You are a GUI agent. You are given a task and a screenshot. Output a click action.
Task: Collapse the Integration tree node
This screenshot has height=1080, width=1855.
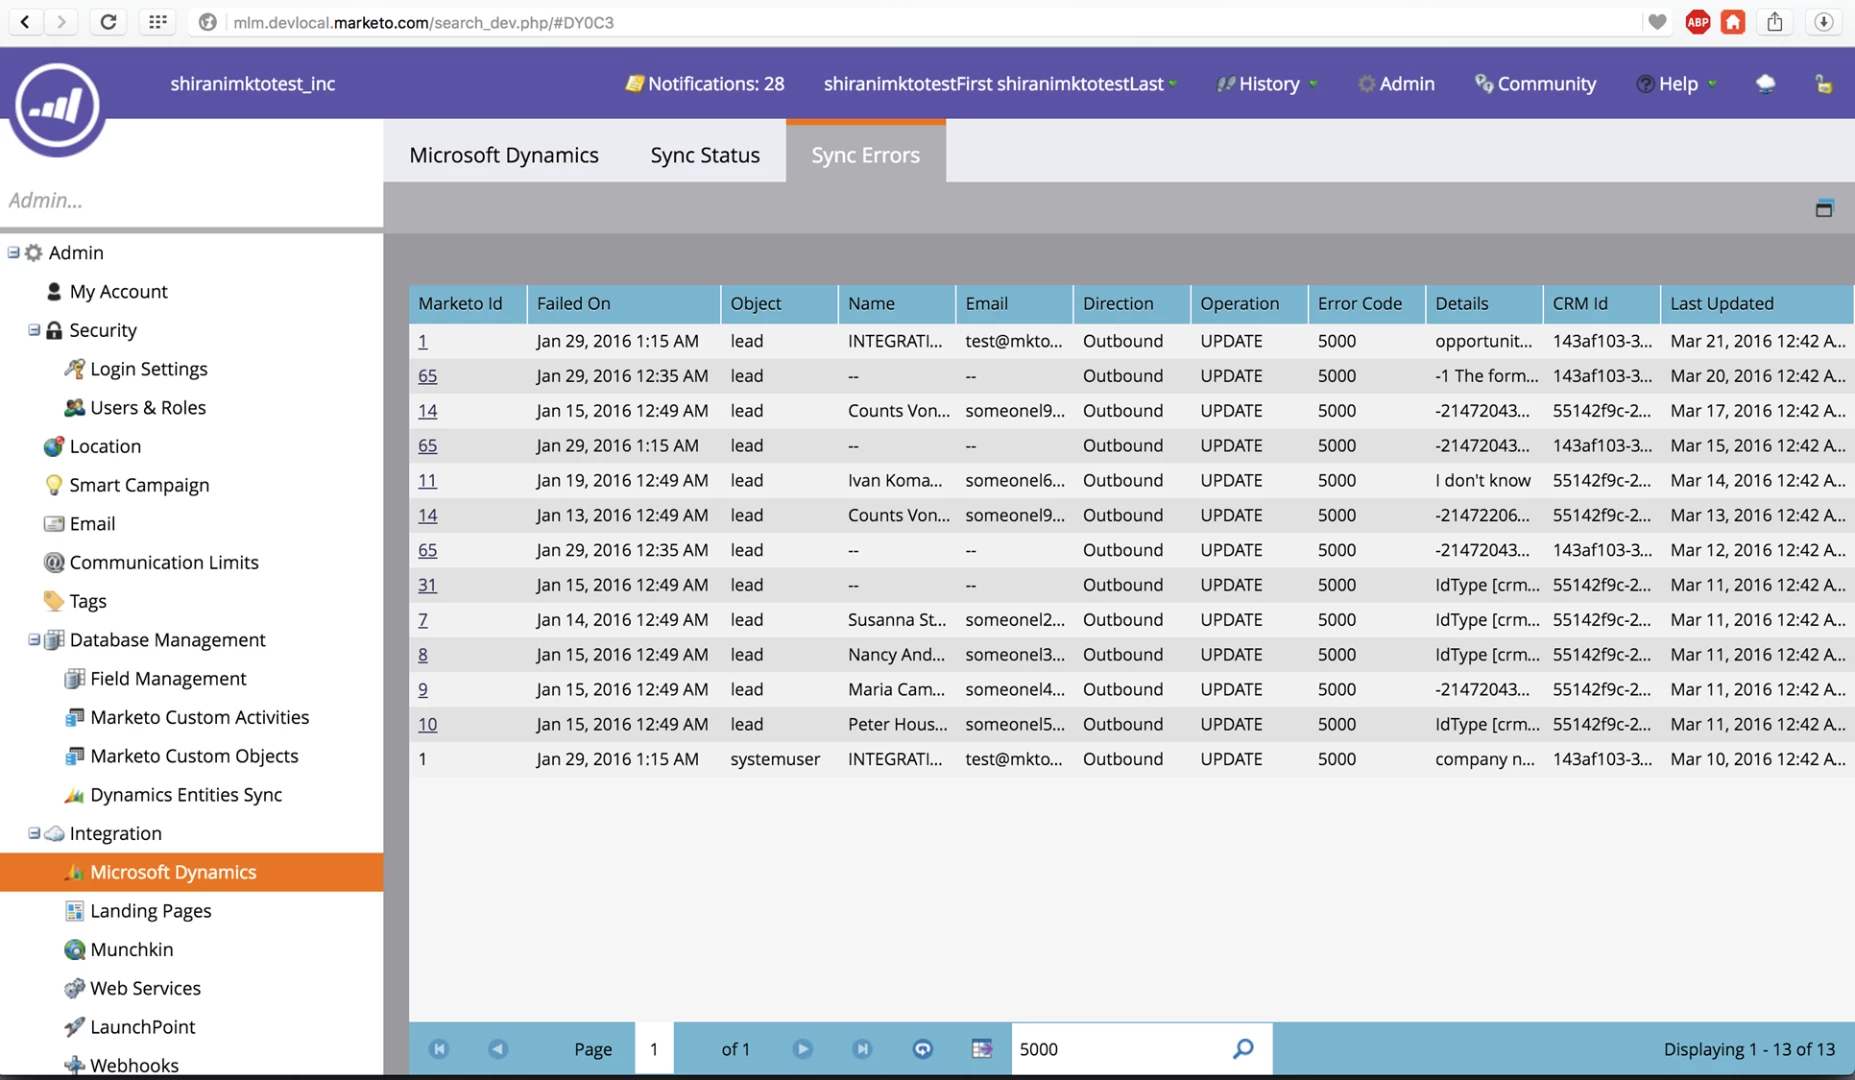34,832
